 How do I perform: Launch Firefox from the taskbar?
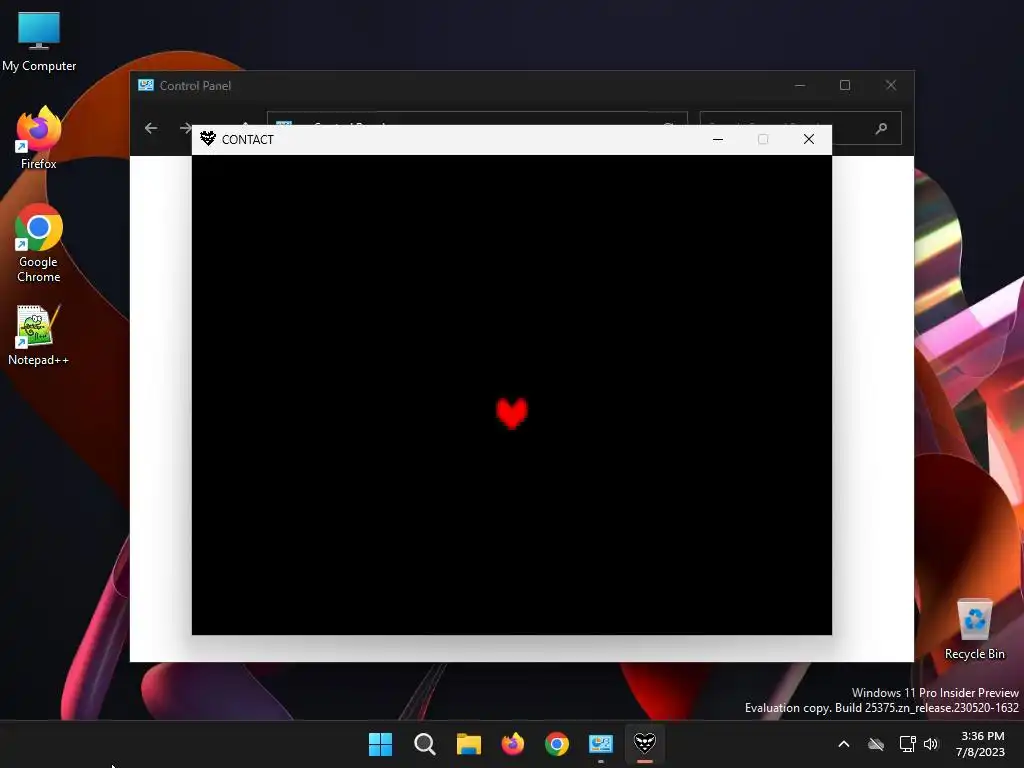[x=513, y=744]
